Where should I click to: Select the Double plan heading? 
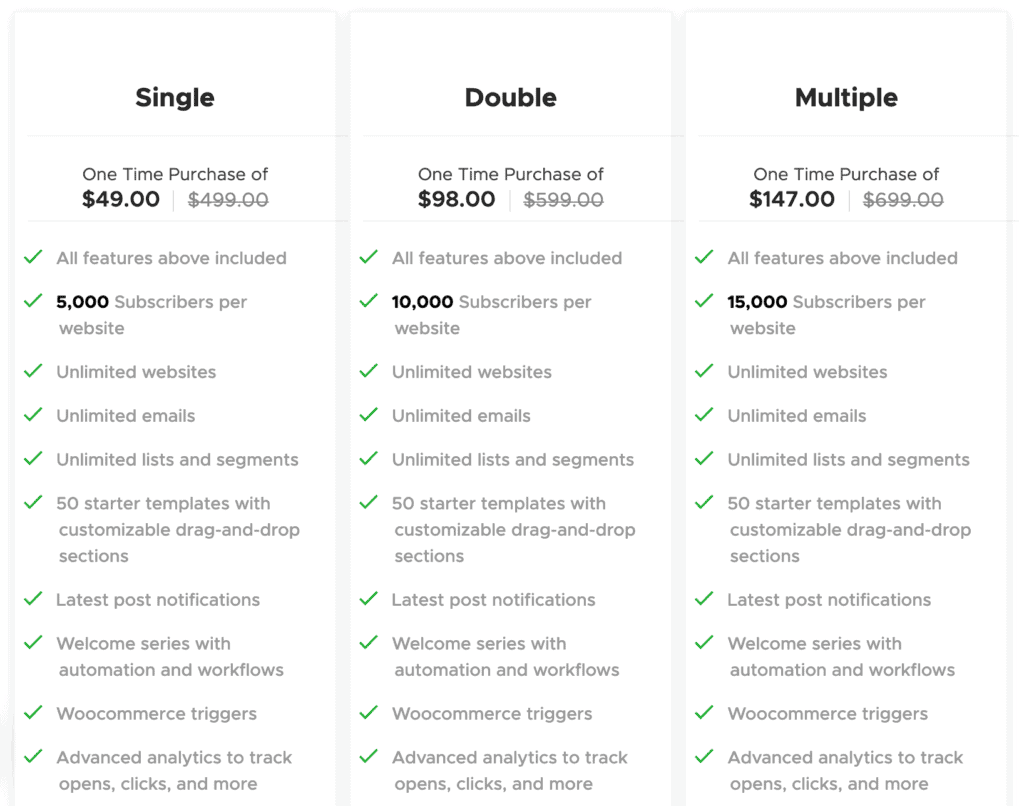[511, 97]
